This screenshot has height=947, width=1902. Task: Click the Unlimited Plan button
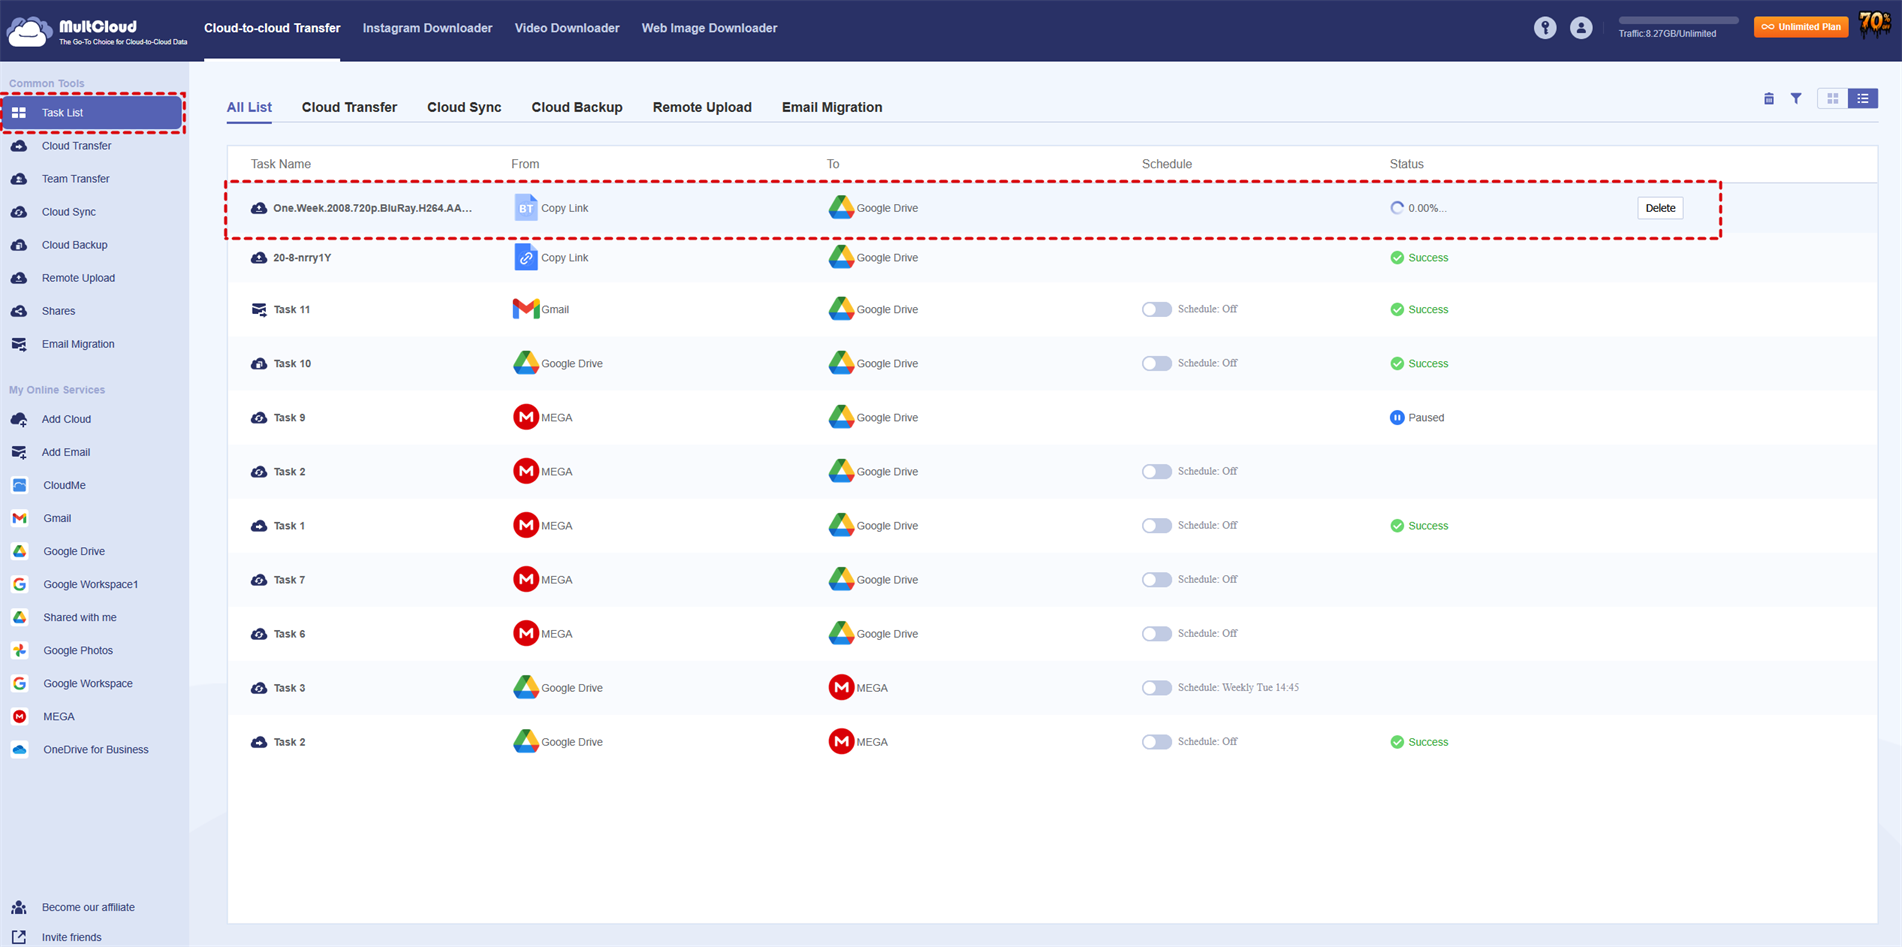click(1800, 27)
